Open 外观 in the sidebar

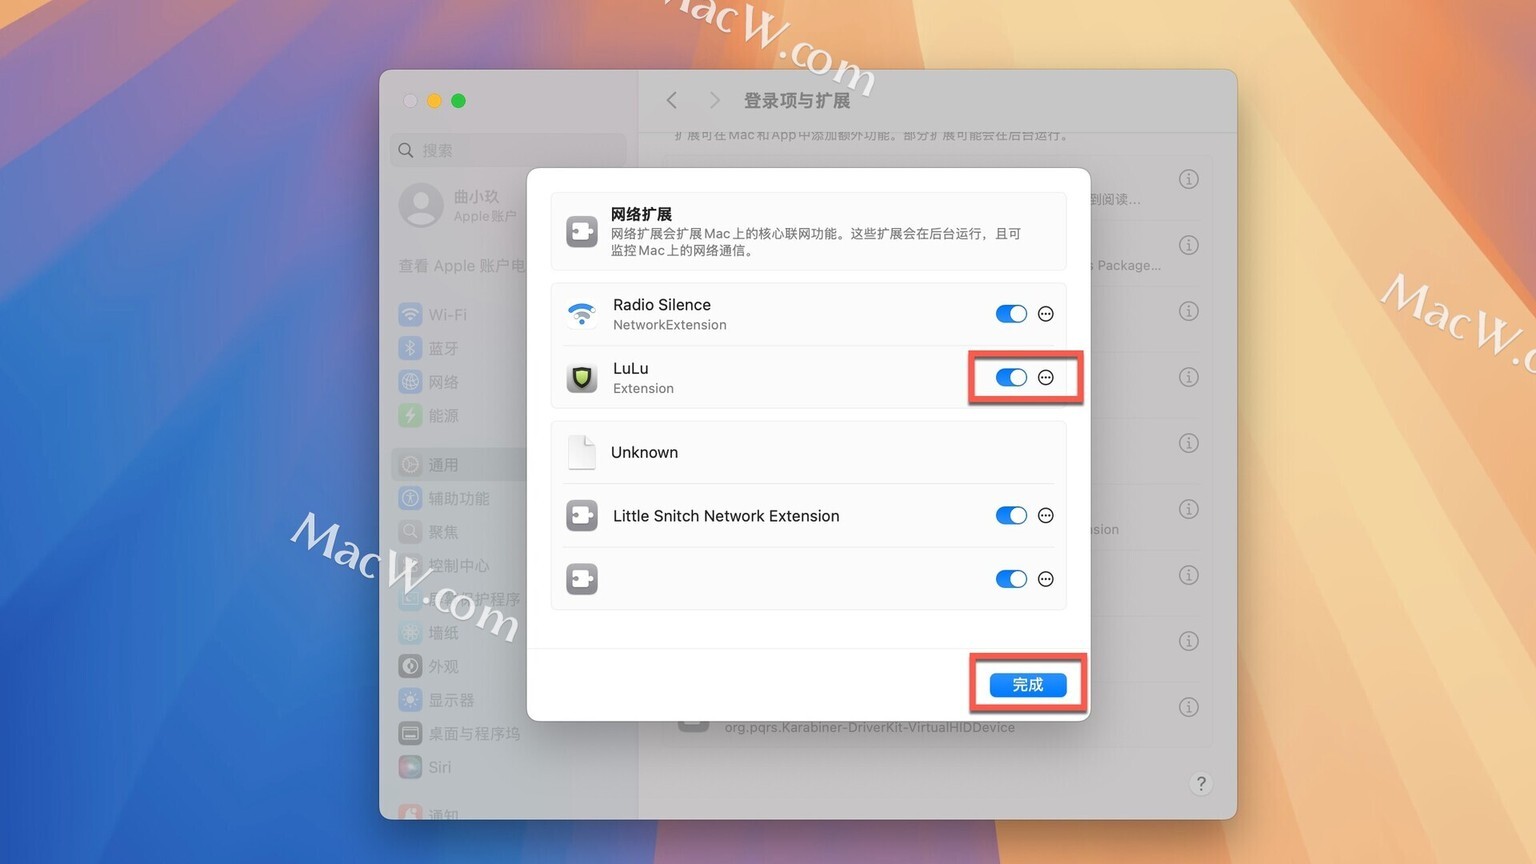(x=459, y=666)
